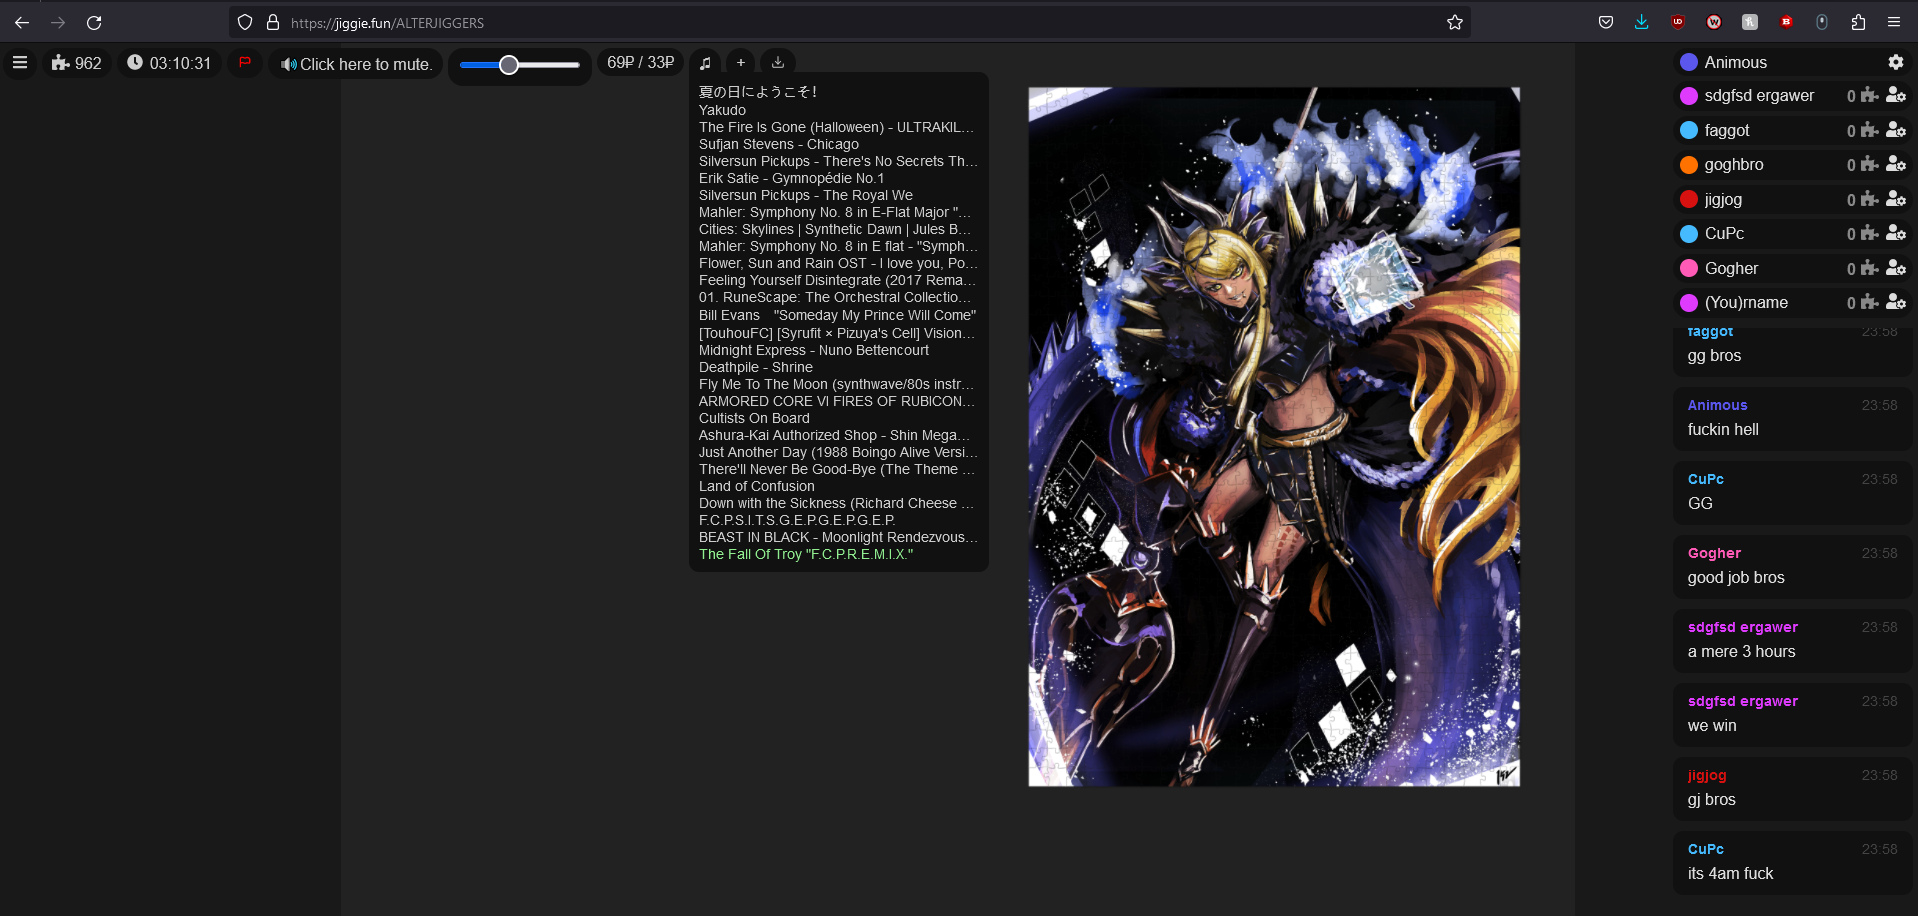Image resolution: width=1920 pixels, height=916 pixels.
Task: Click the jiggie.fun URL address field
Action: [x=849, y=22]
